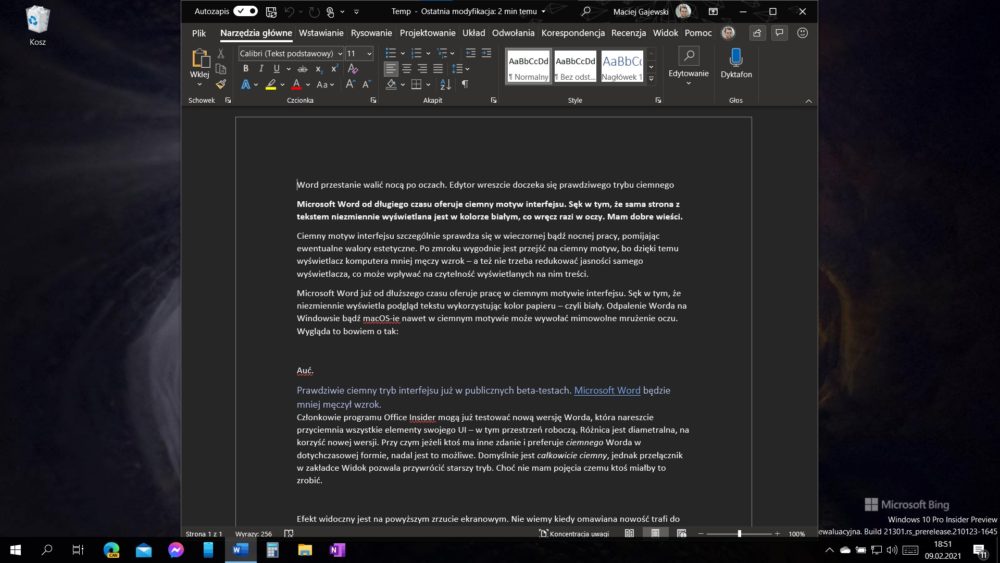The height and width of the screenshot is (563, 1000).
Task: Click the Numbering list icon
Action: pyautogui.click(x=416, y=53)
